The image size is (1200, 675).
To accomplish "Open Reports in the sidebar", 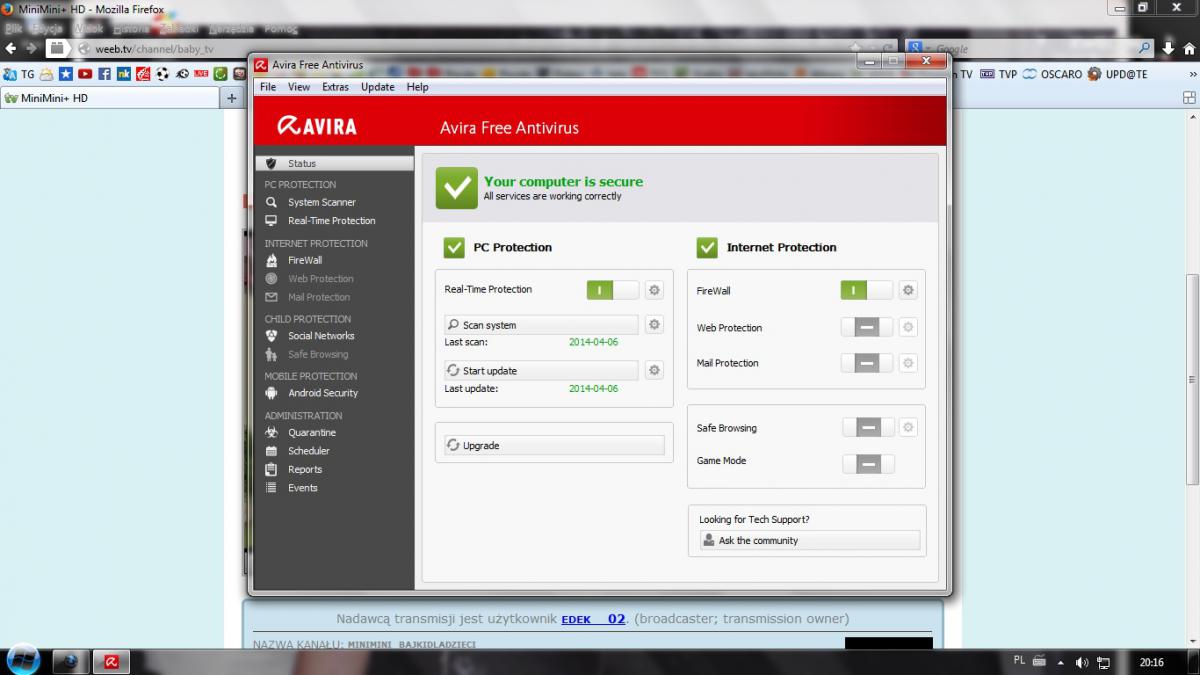I will point(305,469).
